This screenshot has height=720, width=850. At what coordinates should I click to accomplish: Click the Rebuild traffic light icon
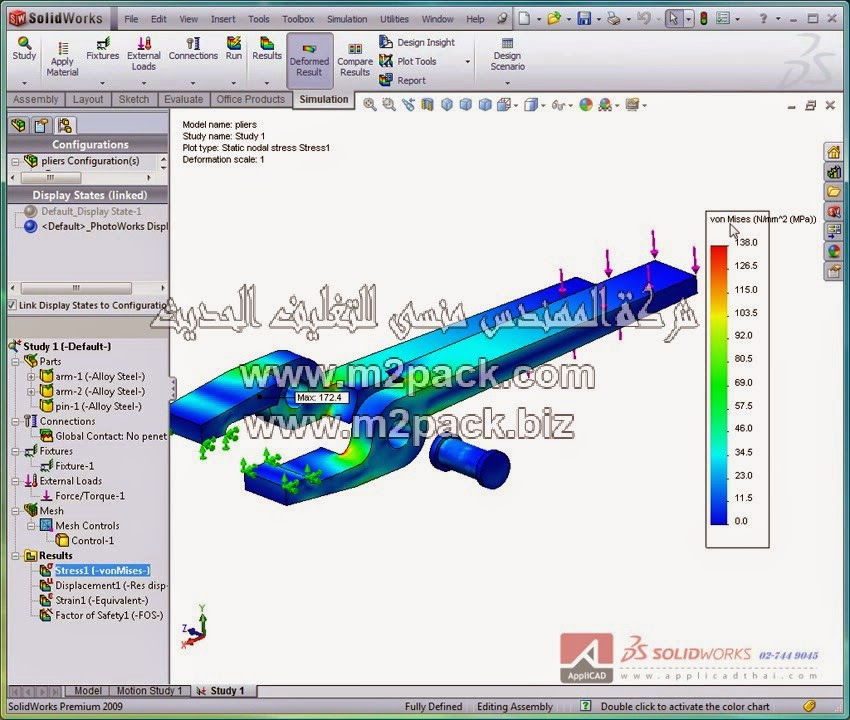[x=704, y=19]
